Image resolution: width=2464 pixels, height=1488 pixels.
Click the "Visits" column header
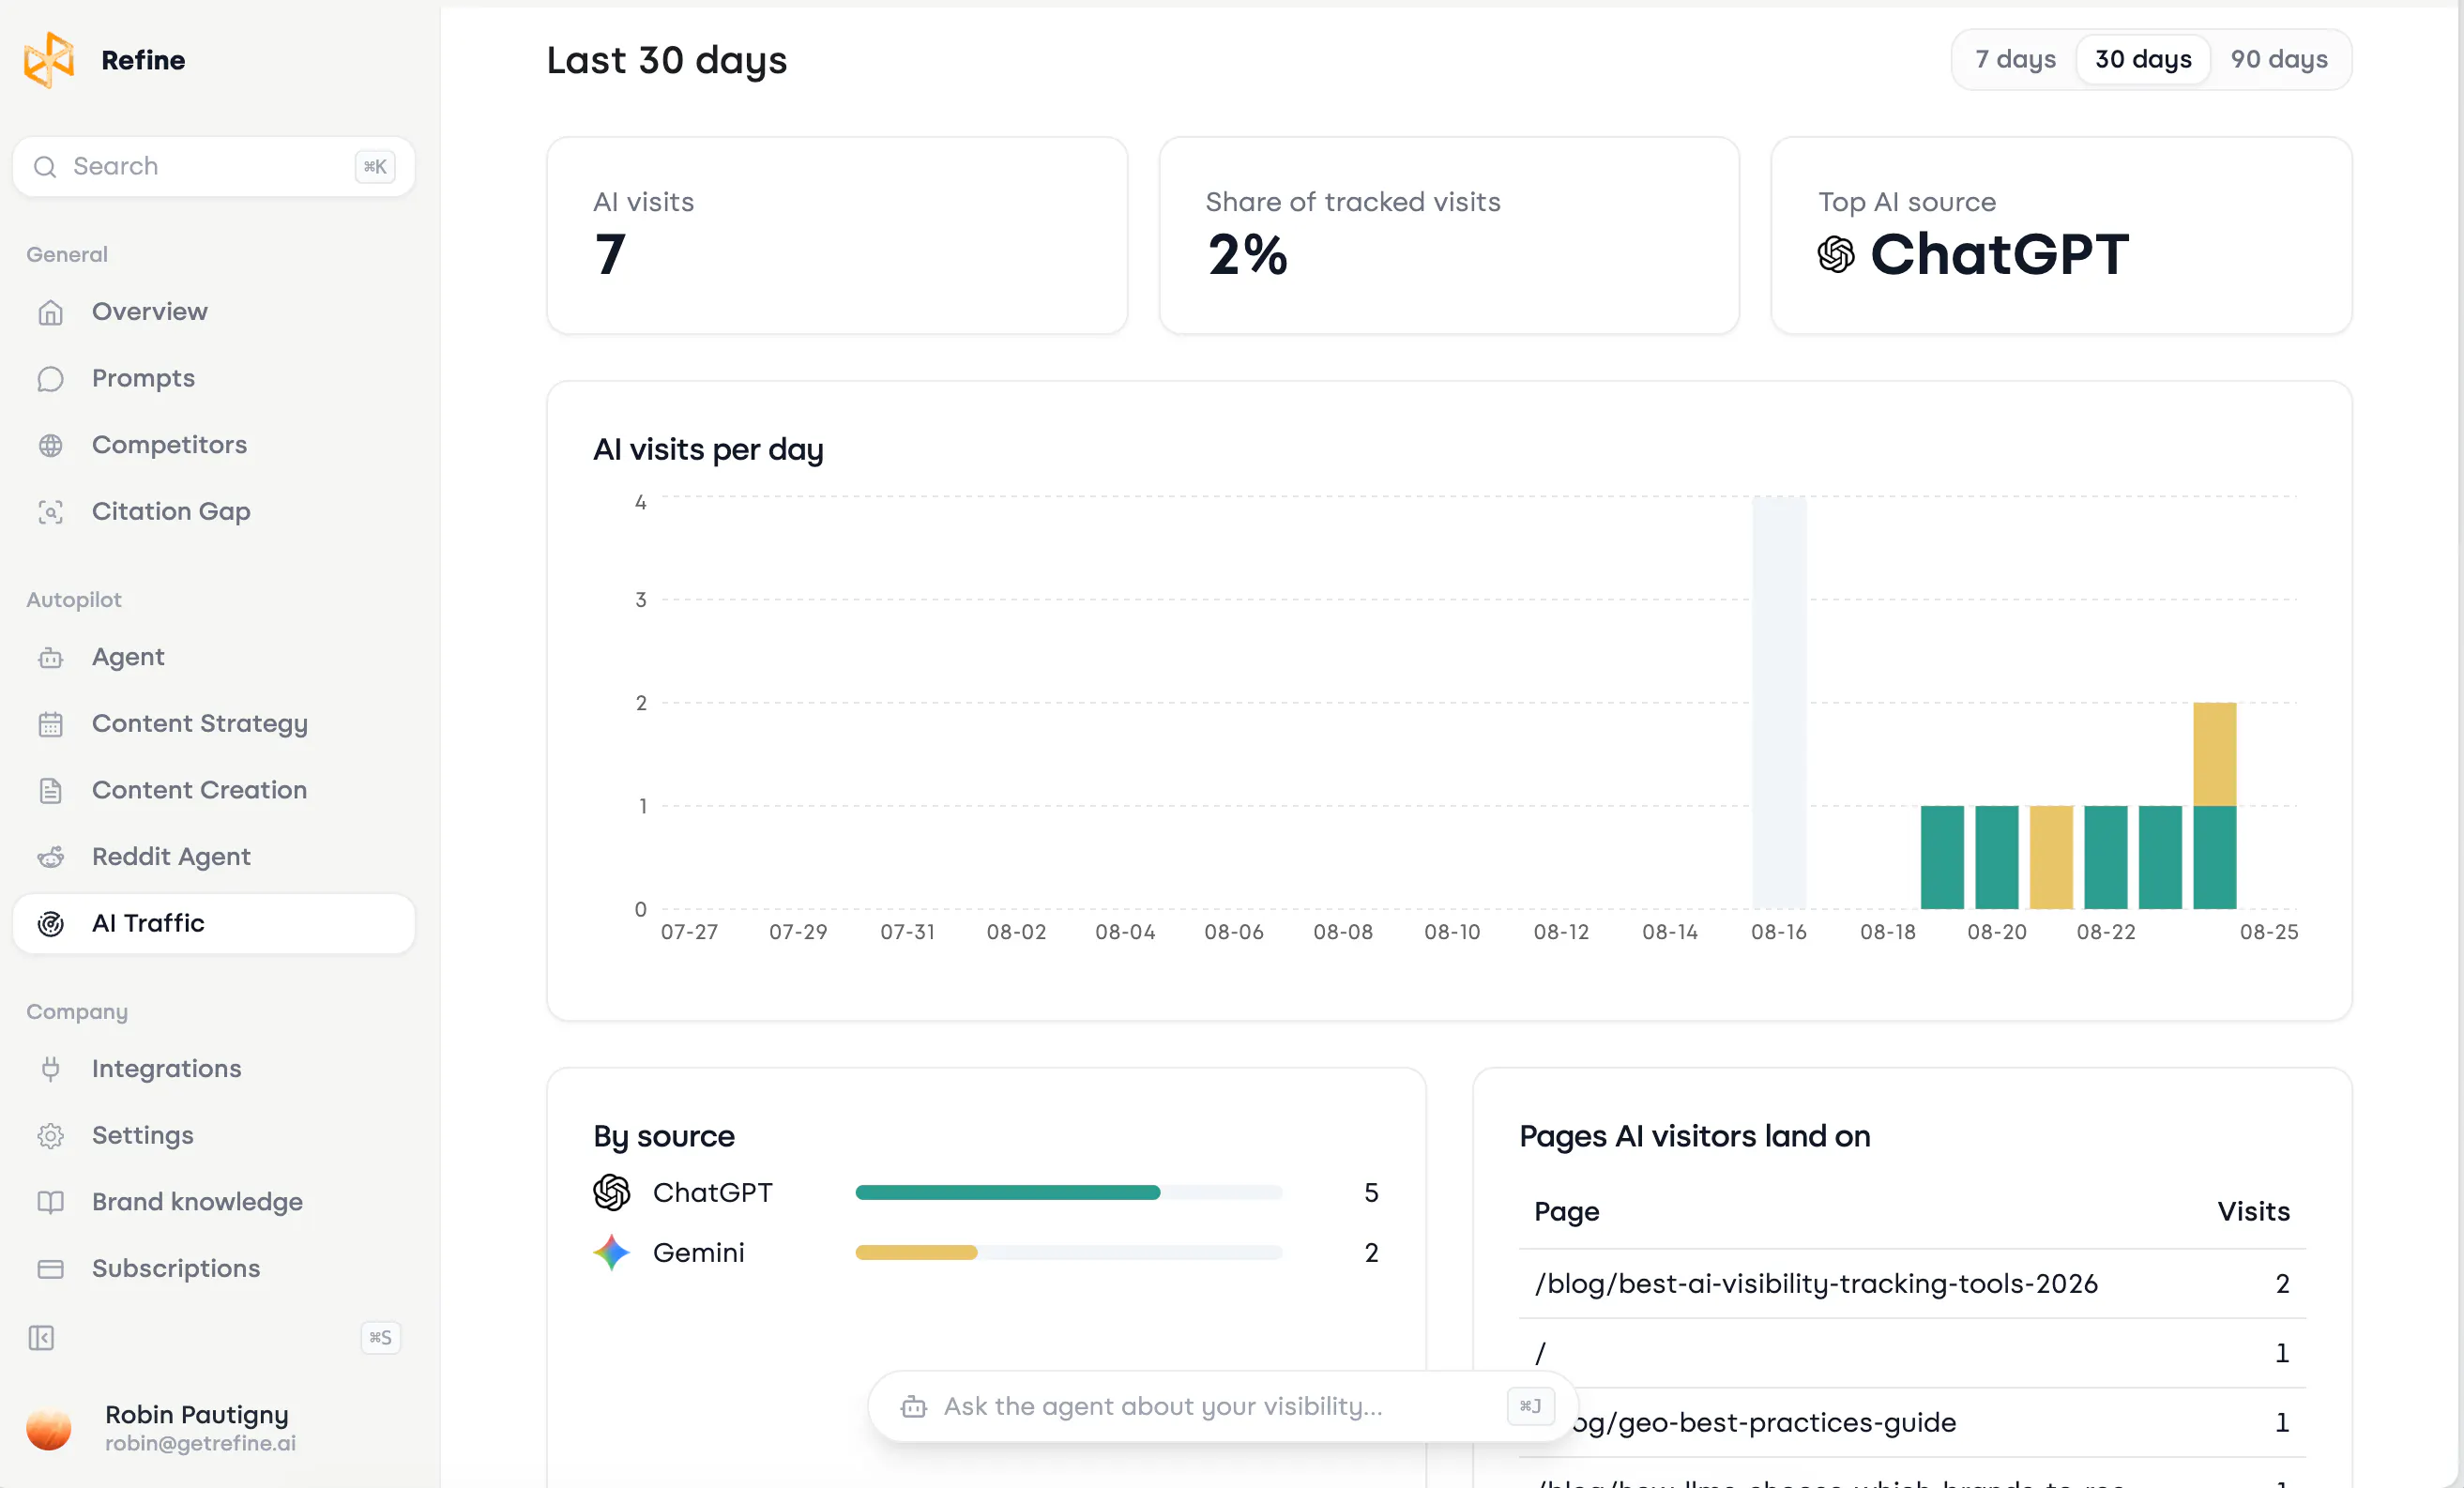point(2253,1212)
